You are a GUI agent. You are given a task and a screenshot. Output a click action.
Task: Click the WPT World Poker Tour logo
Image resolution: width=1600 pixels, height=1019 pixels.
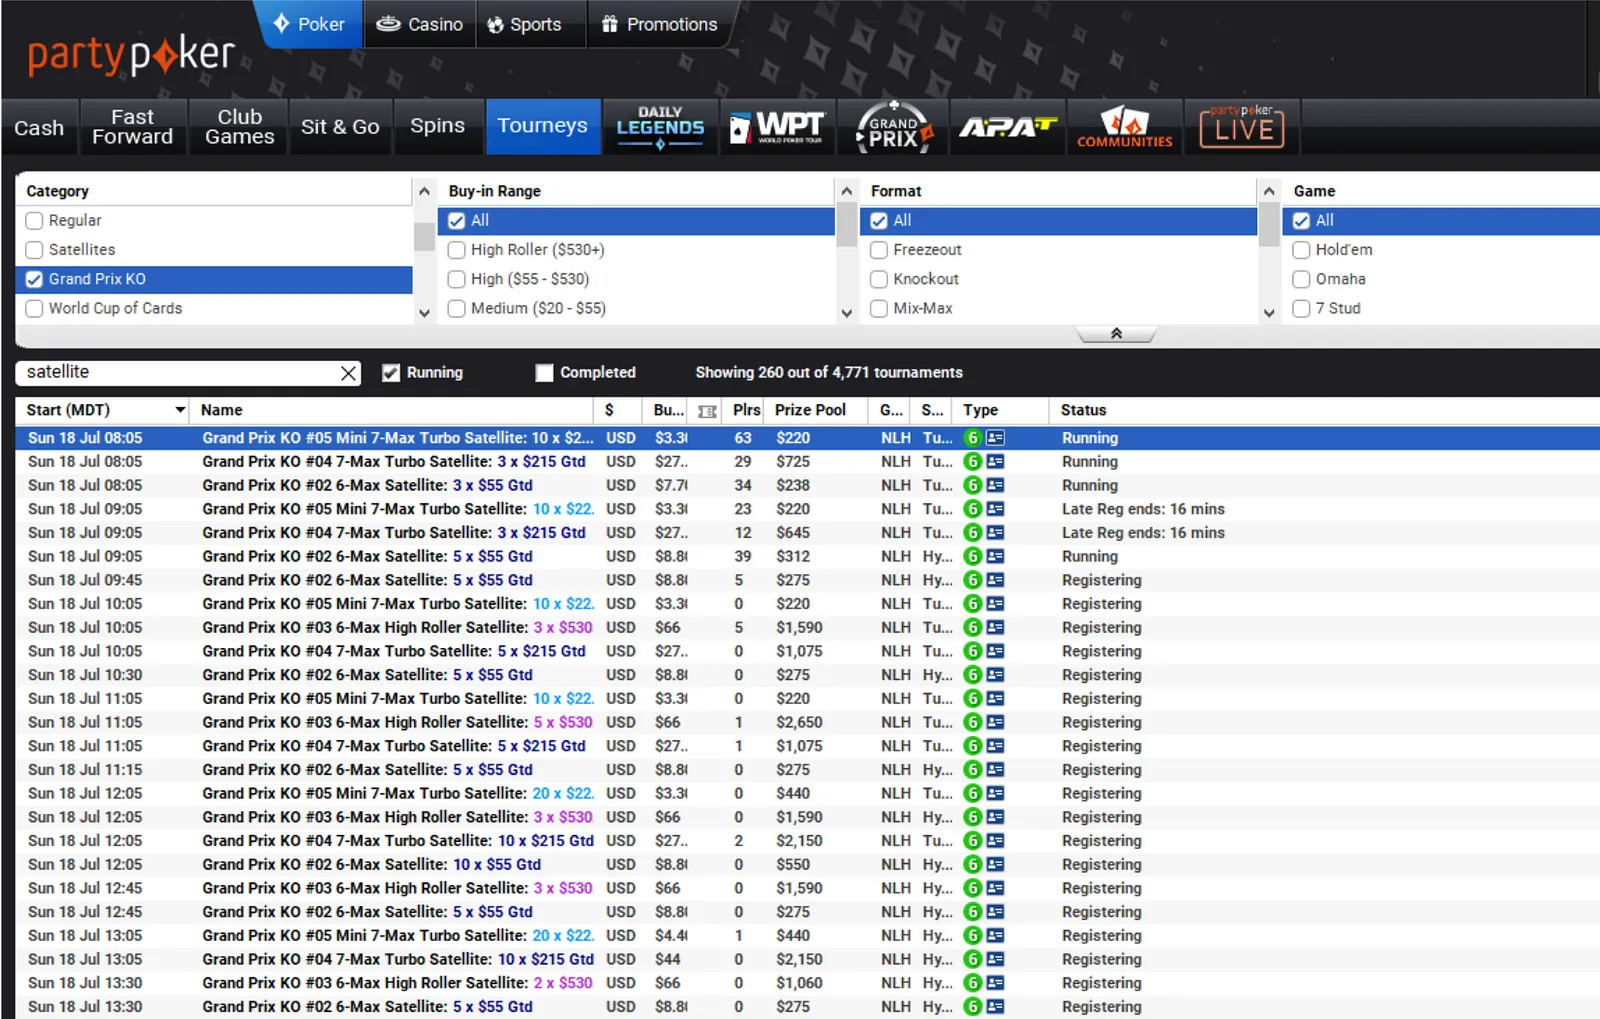pyautogui.click(x=777, y=127)
